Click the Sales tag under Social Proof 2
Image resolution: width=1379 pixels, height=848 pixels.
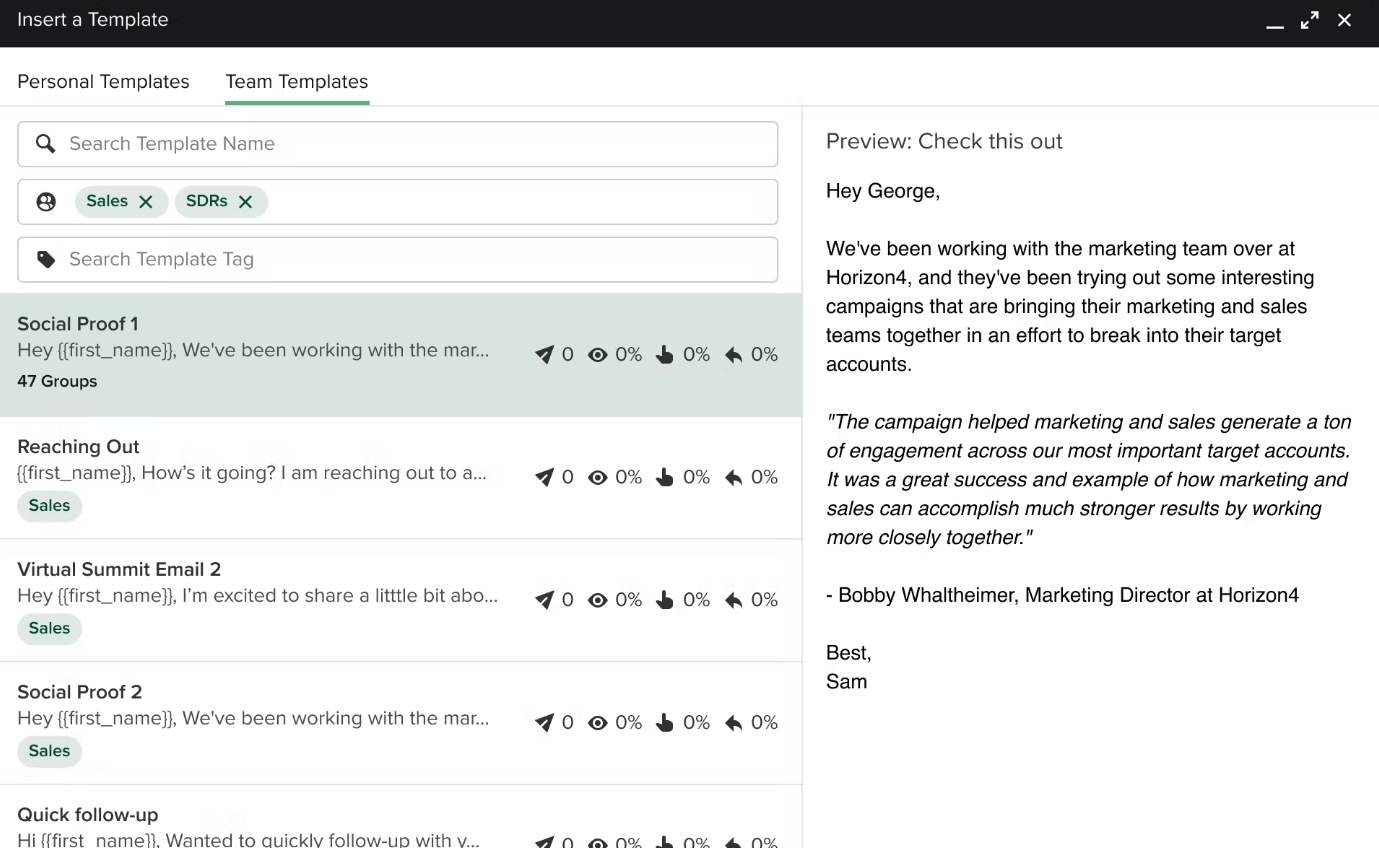pos(49,751)
